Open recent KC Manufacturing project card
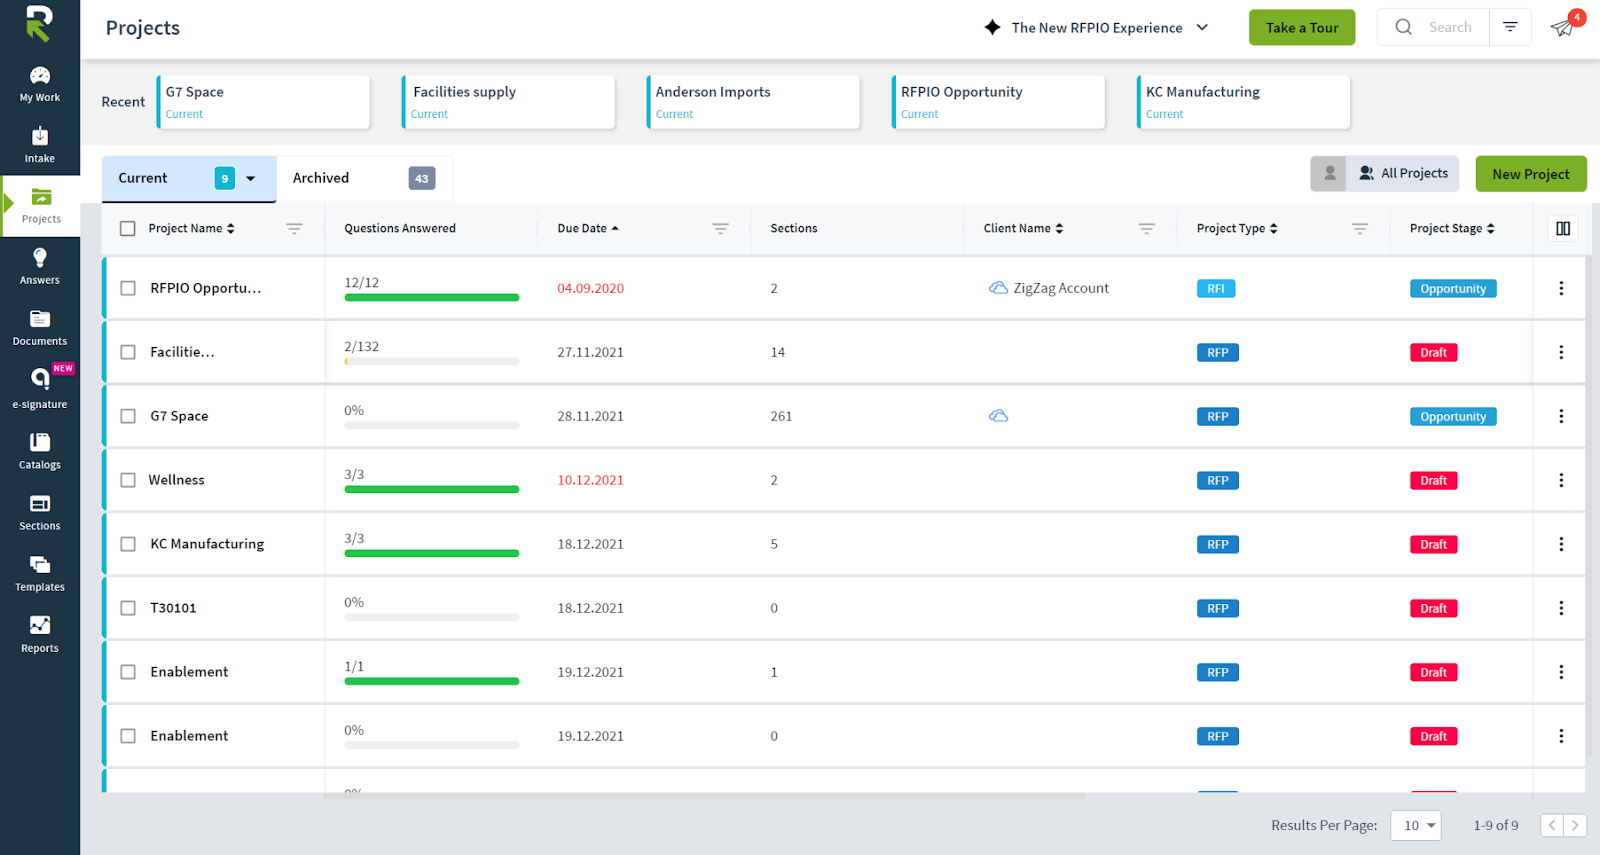 click(x=1243, y=102)
